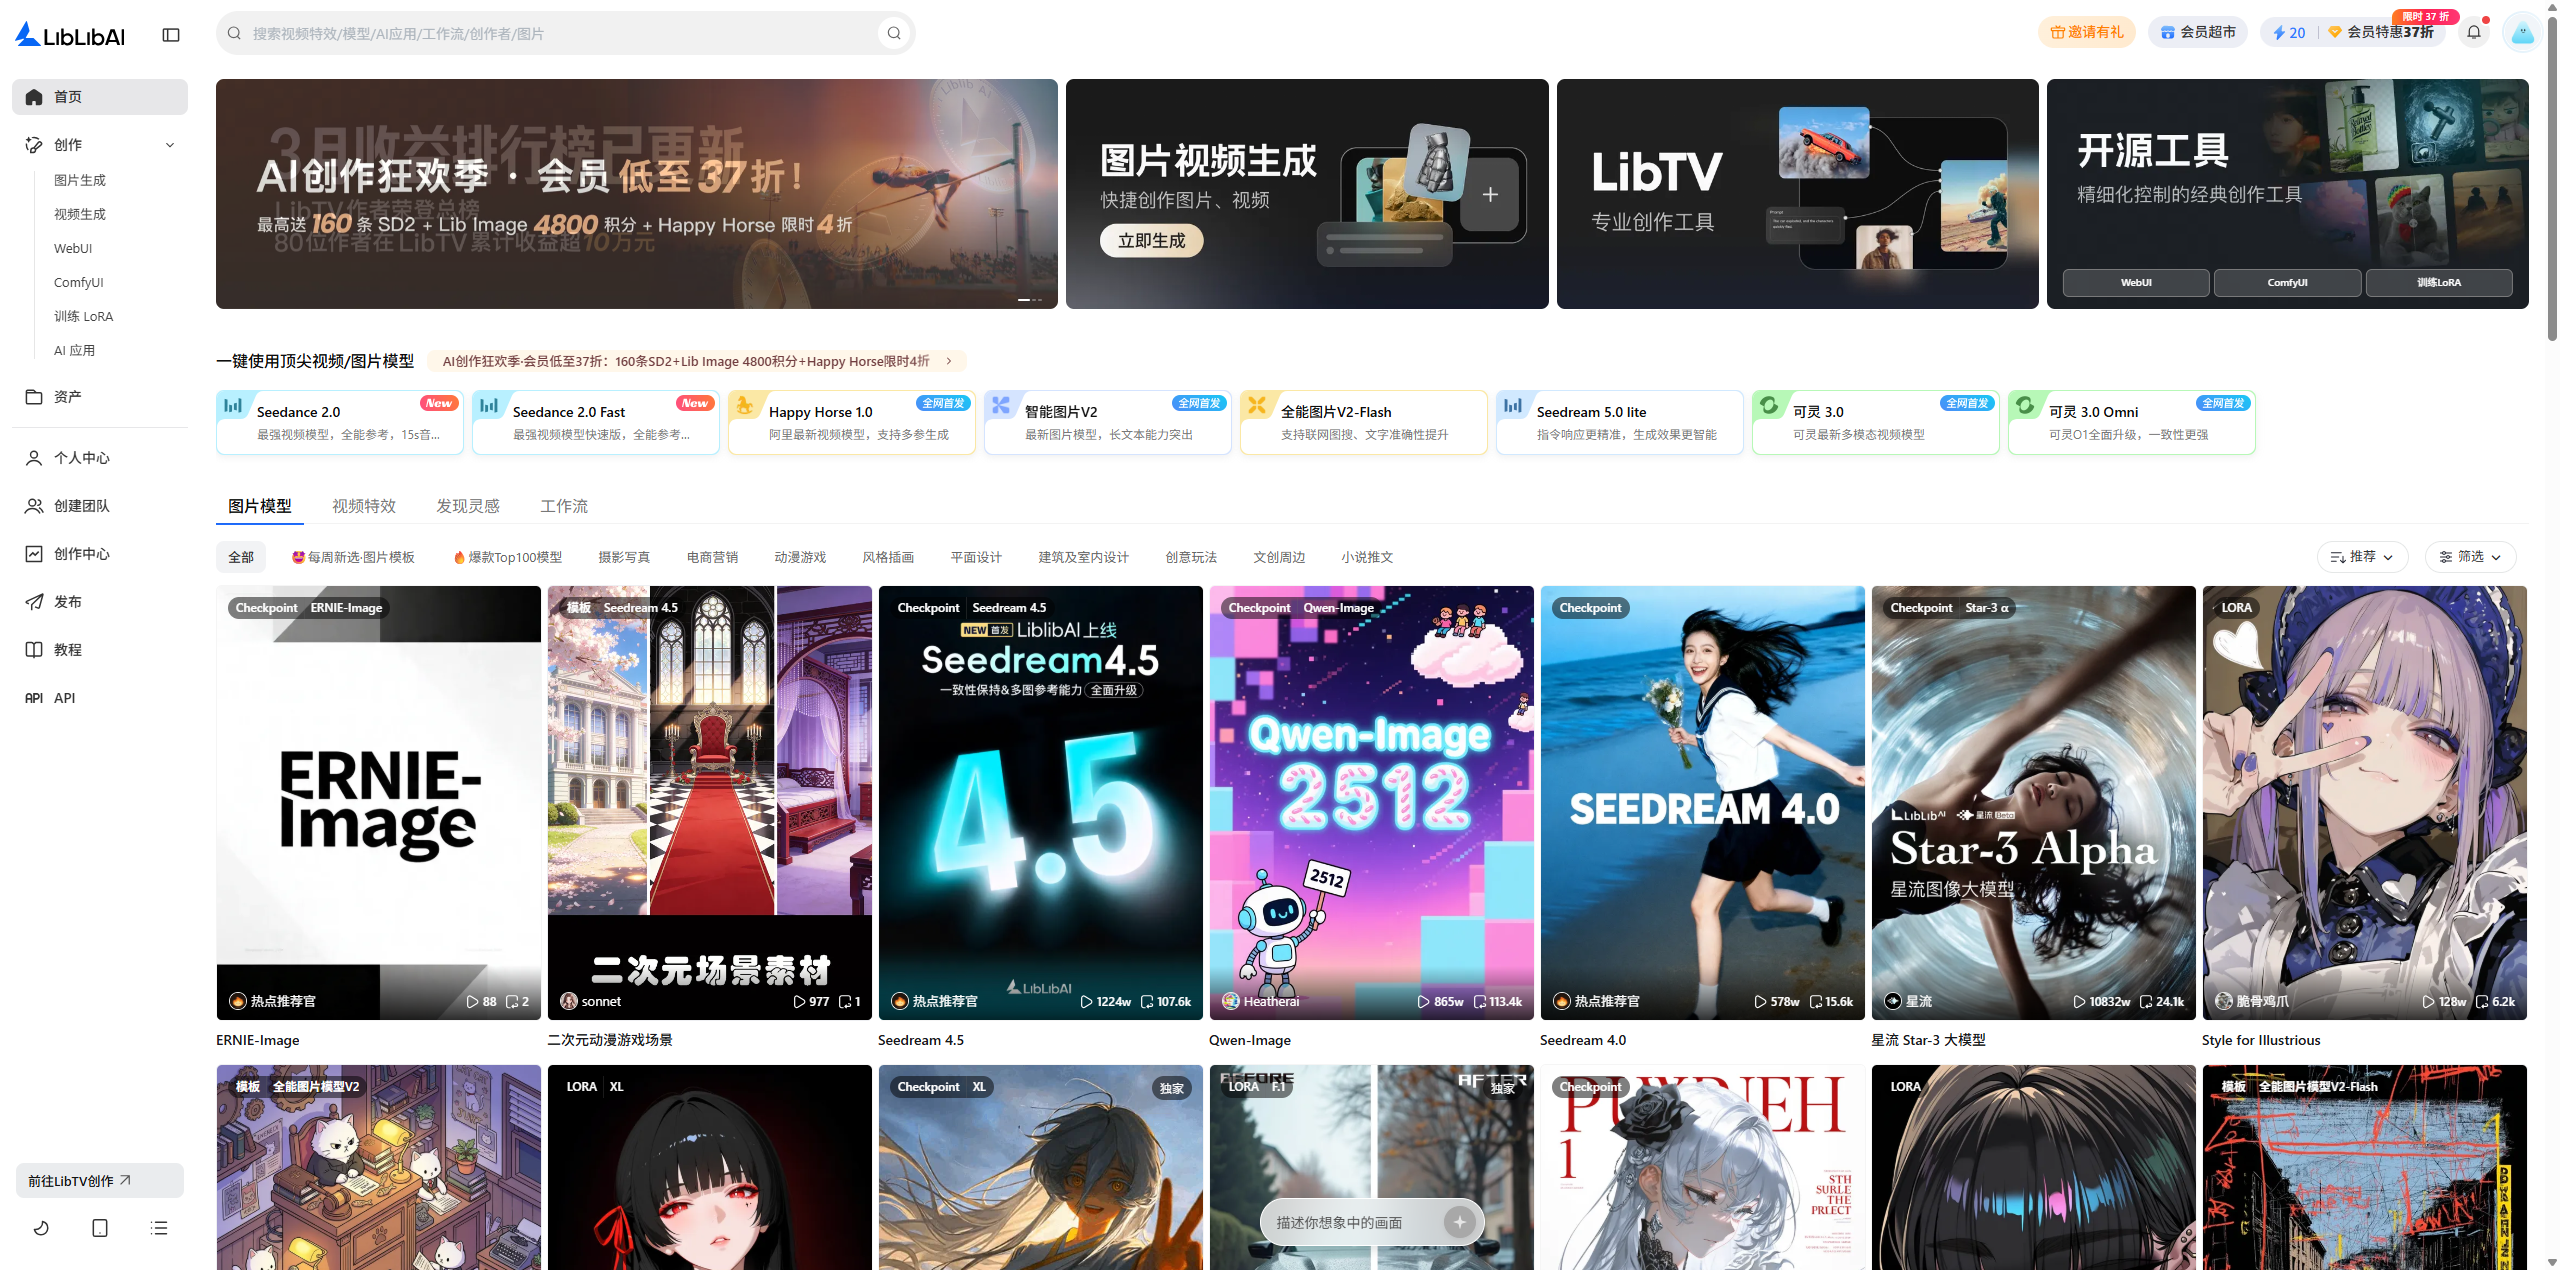Open the Seedream 4.5 model card
The image size is (2560, 1270).
1040,803
